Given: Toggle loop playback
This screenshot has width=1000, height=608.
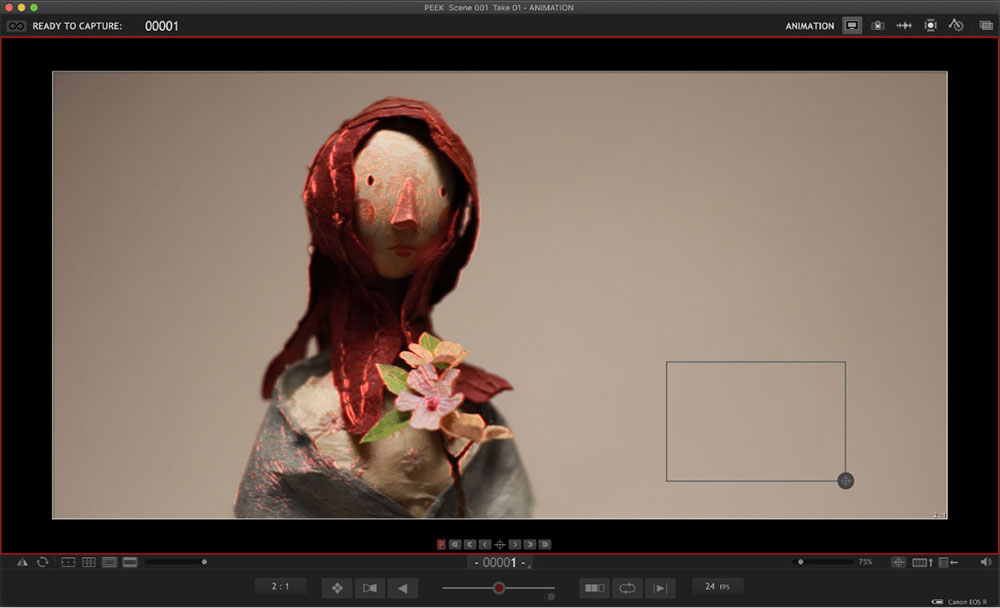Looking at the screenshot, I should click(628, 588).
